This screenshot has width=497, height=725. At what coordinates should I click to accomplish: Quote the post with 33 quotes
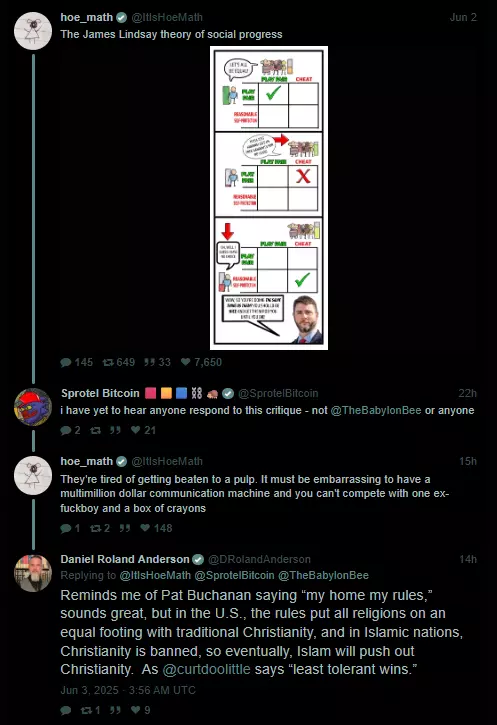(x=149, y=362)
